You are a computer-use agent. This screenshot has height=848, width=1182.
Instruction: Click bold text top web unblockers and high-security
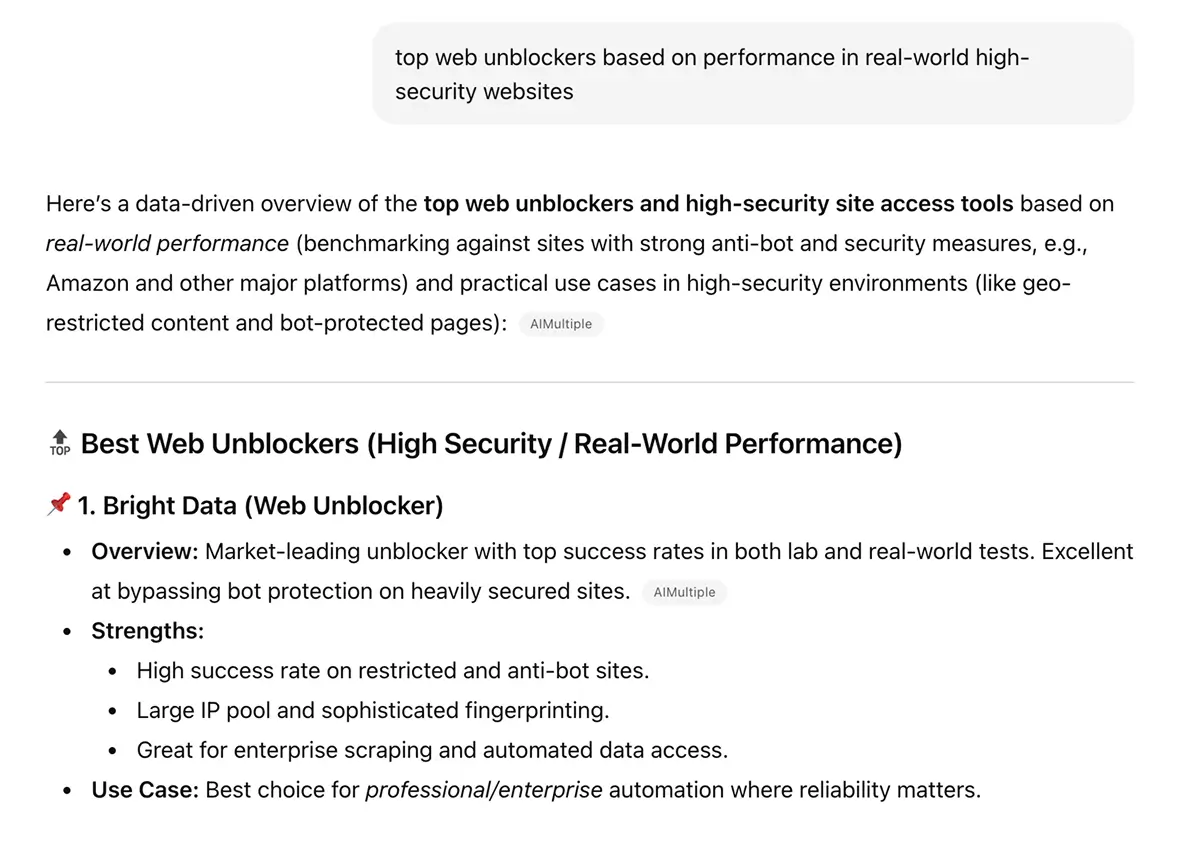pos(718,204)
